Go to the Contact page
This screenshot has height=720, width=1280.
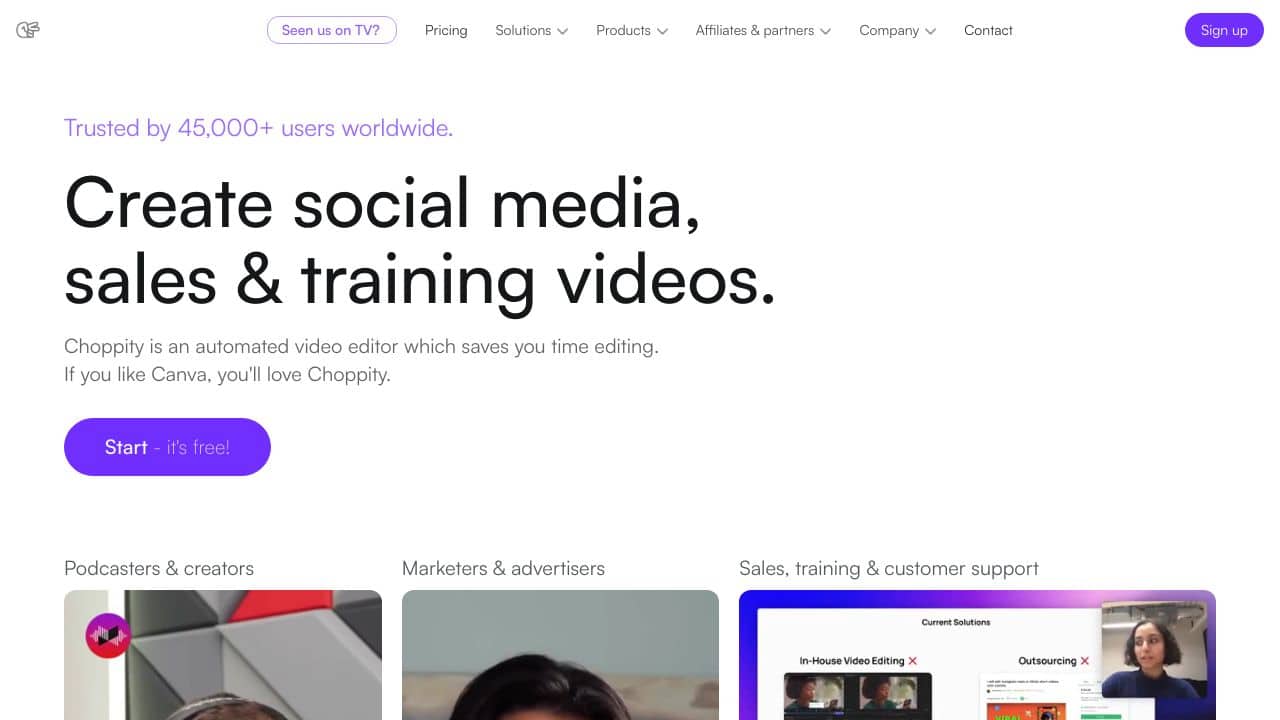click(988, 30)
